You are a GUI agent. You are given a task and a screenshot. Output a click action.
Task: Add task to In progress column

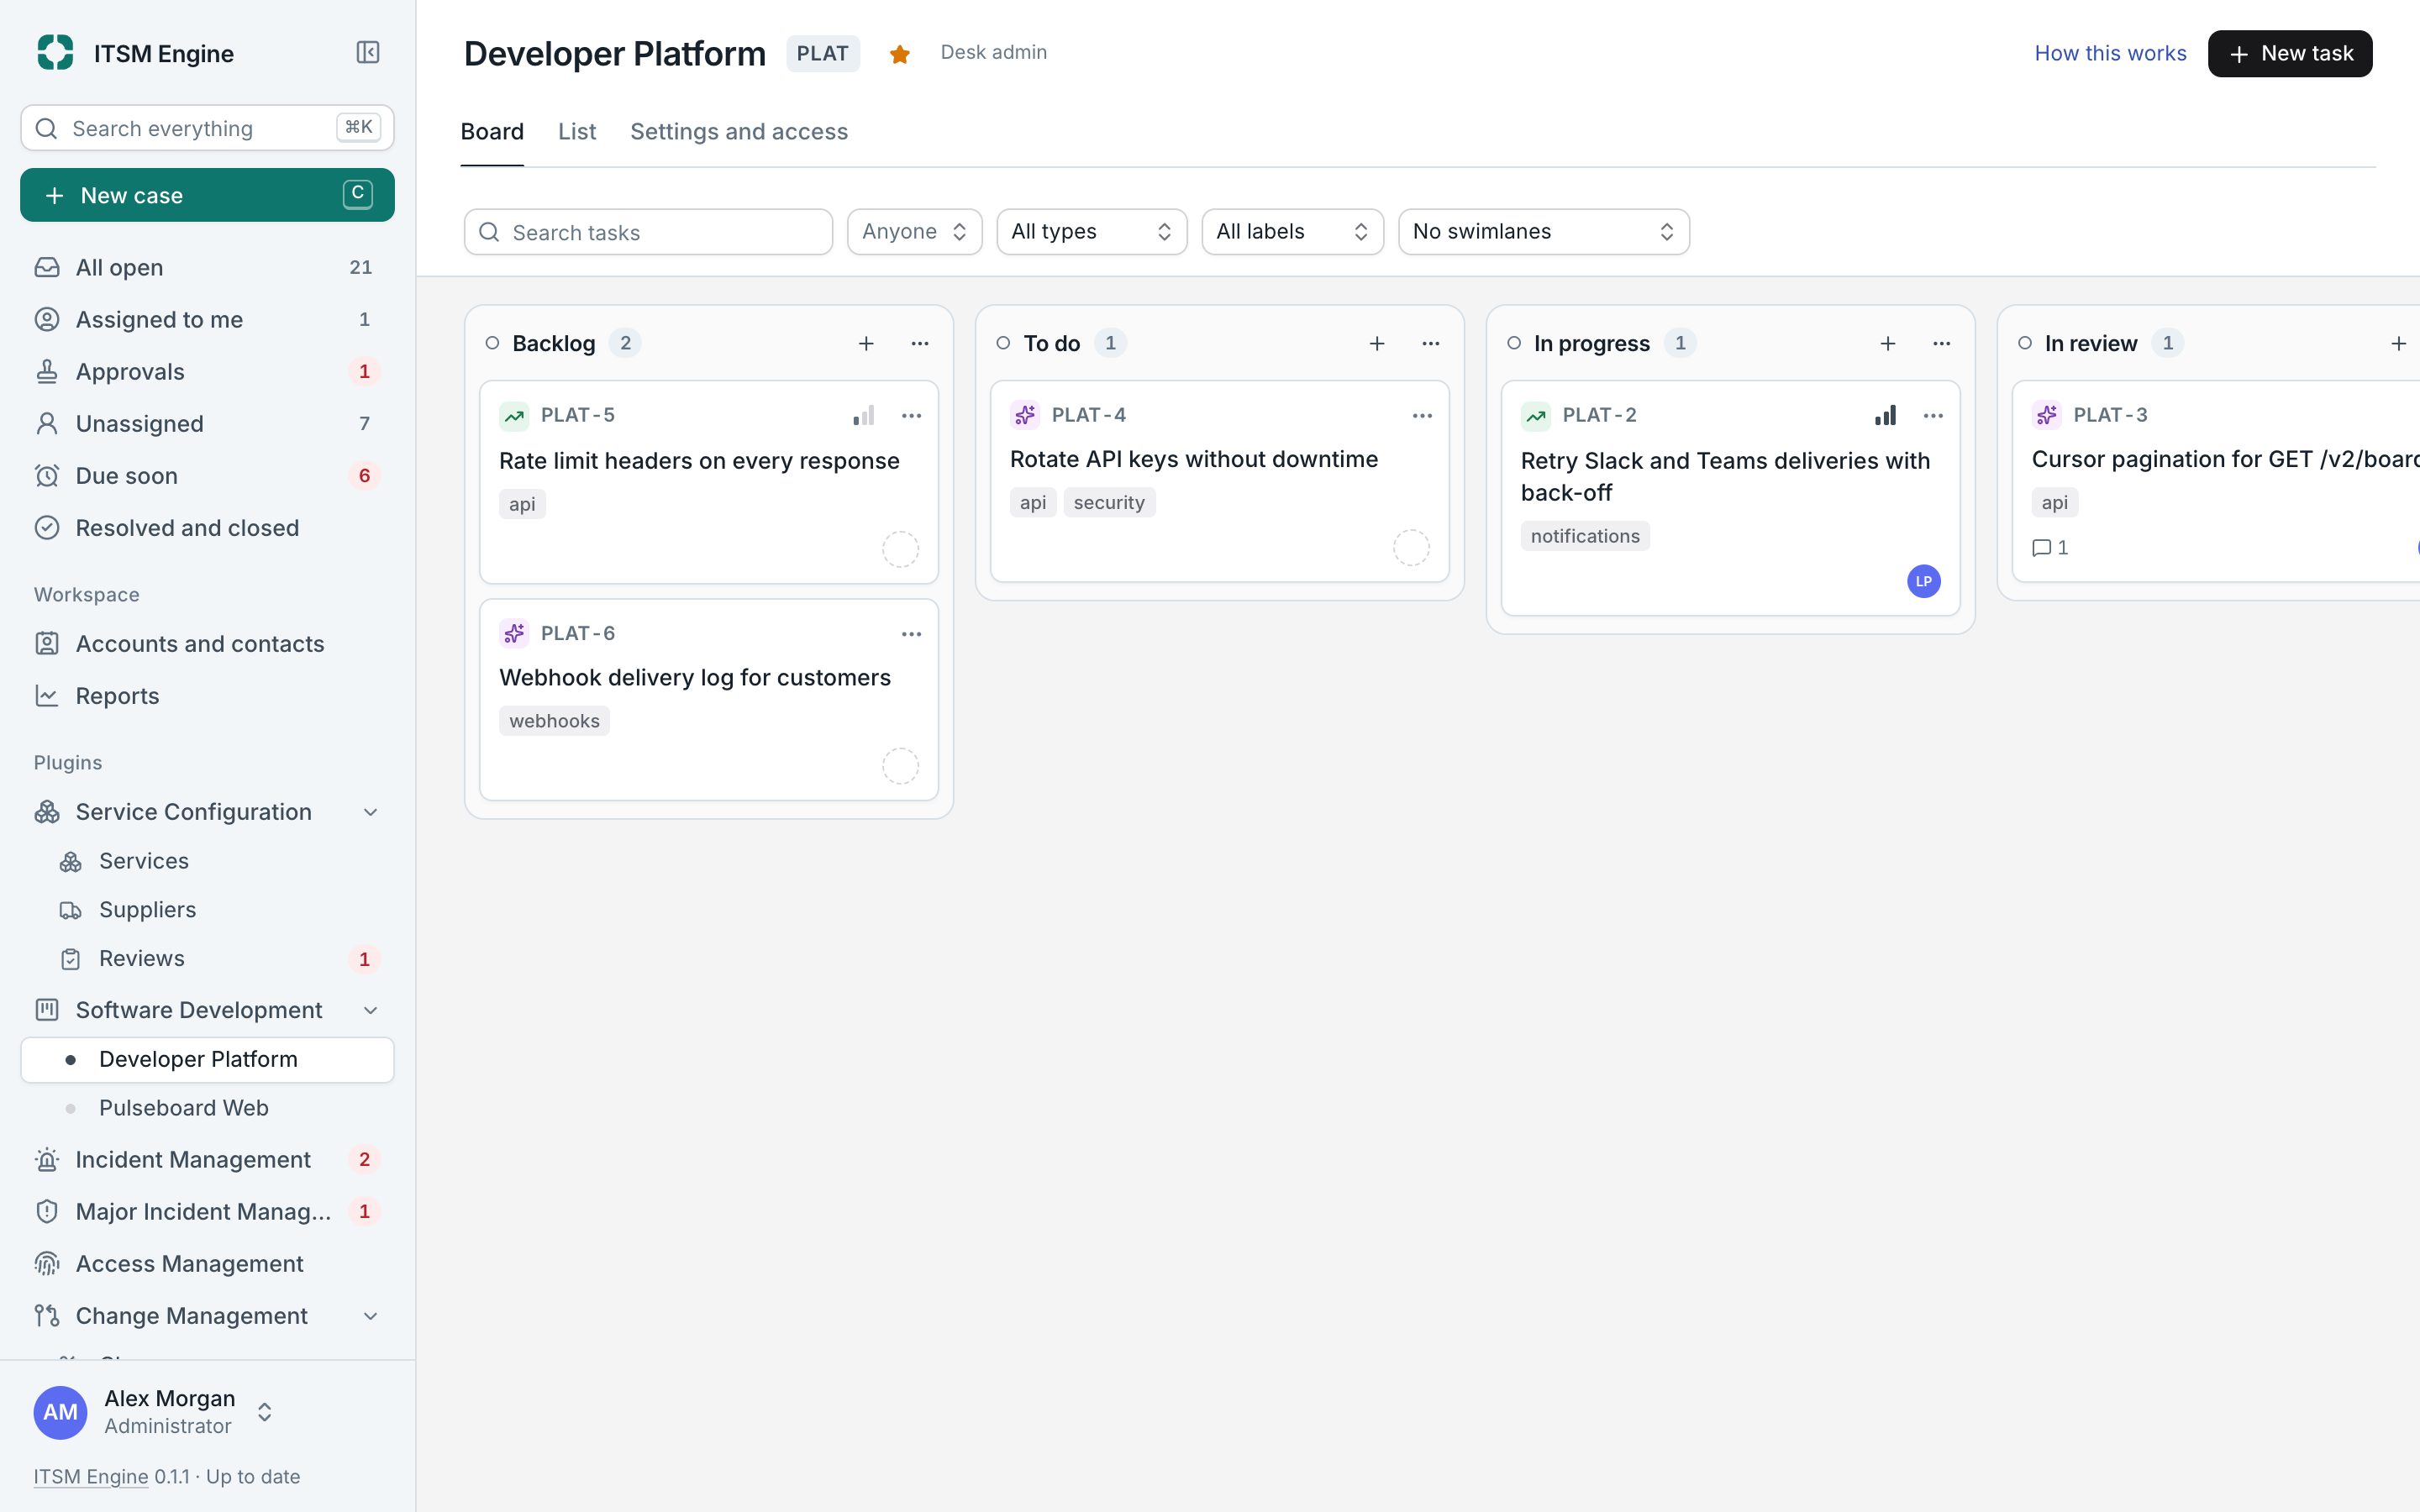pos(1888,343)
